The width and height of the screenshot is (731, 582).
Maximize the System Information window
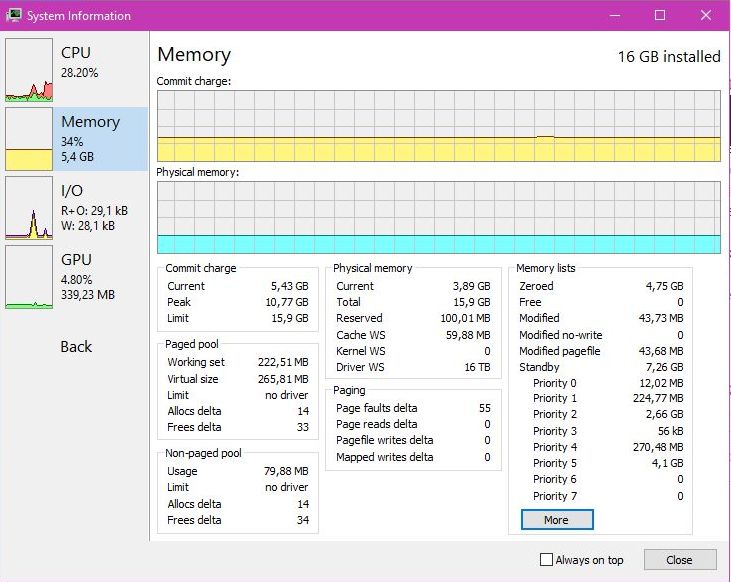(x=660, y=16)
